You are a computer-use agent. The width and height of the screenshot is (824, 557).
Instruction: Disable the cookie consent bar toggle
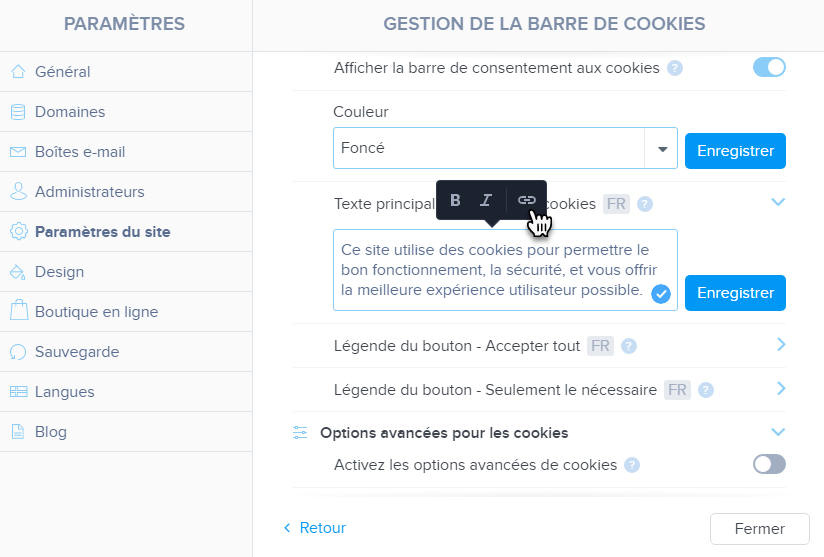[x=769, y=68]
